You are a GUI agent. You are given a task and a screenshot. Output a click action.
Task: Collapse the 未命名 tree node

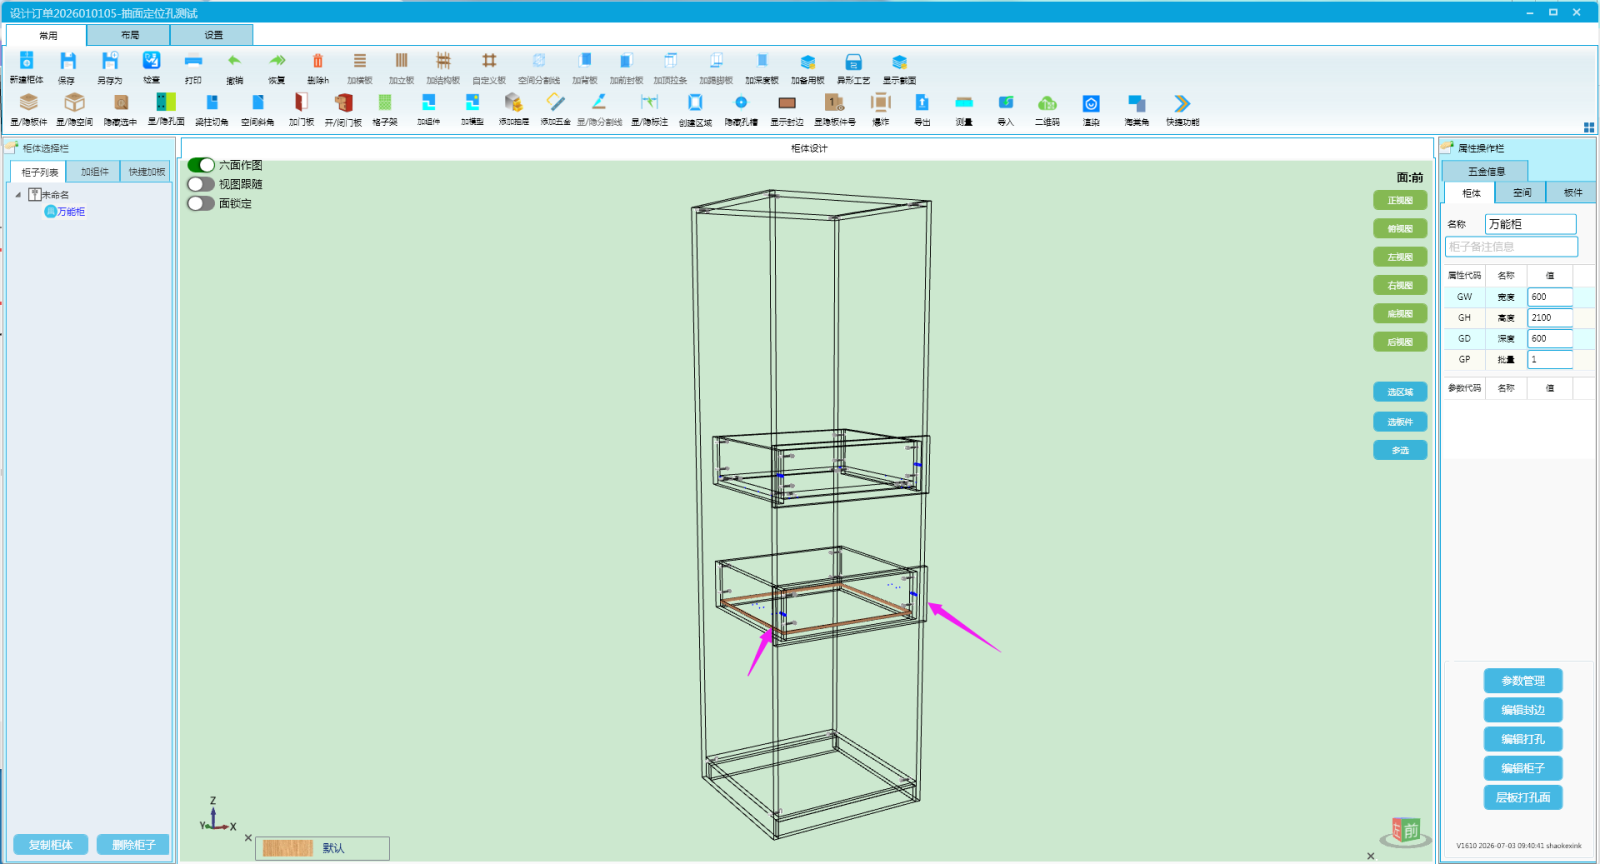pyautogui.click(x=18, y=195)
